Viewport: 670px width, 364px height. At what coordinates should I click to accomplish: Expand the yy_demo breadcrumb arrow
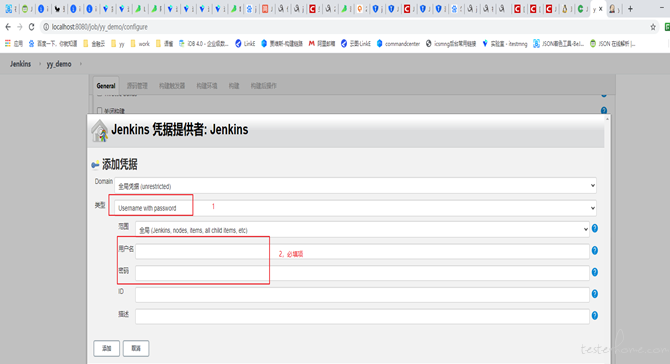pos(80,64)
